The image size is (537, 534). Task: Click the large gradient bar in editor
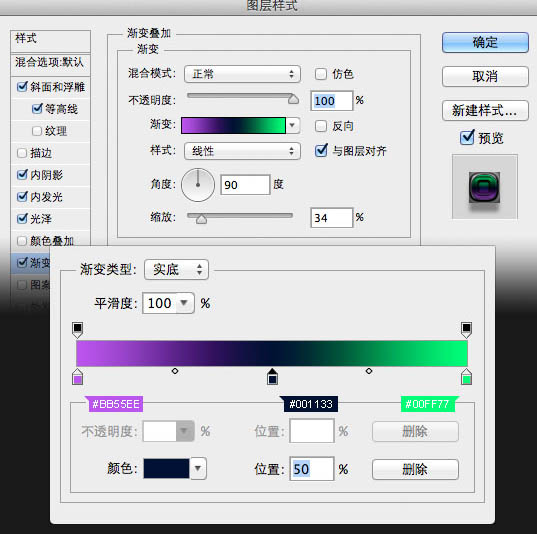(272, 353)
